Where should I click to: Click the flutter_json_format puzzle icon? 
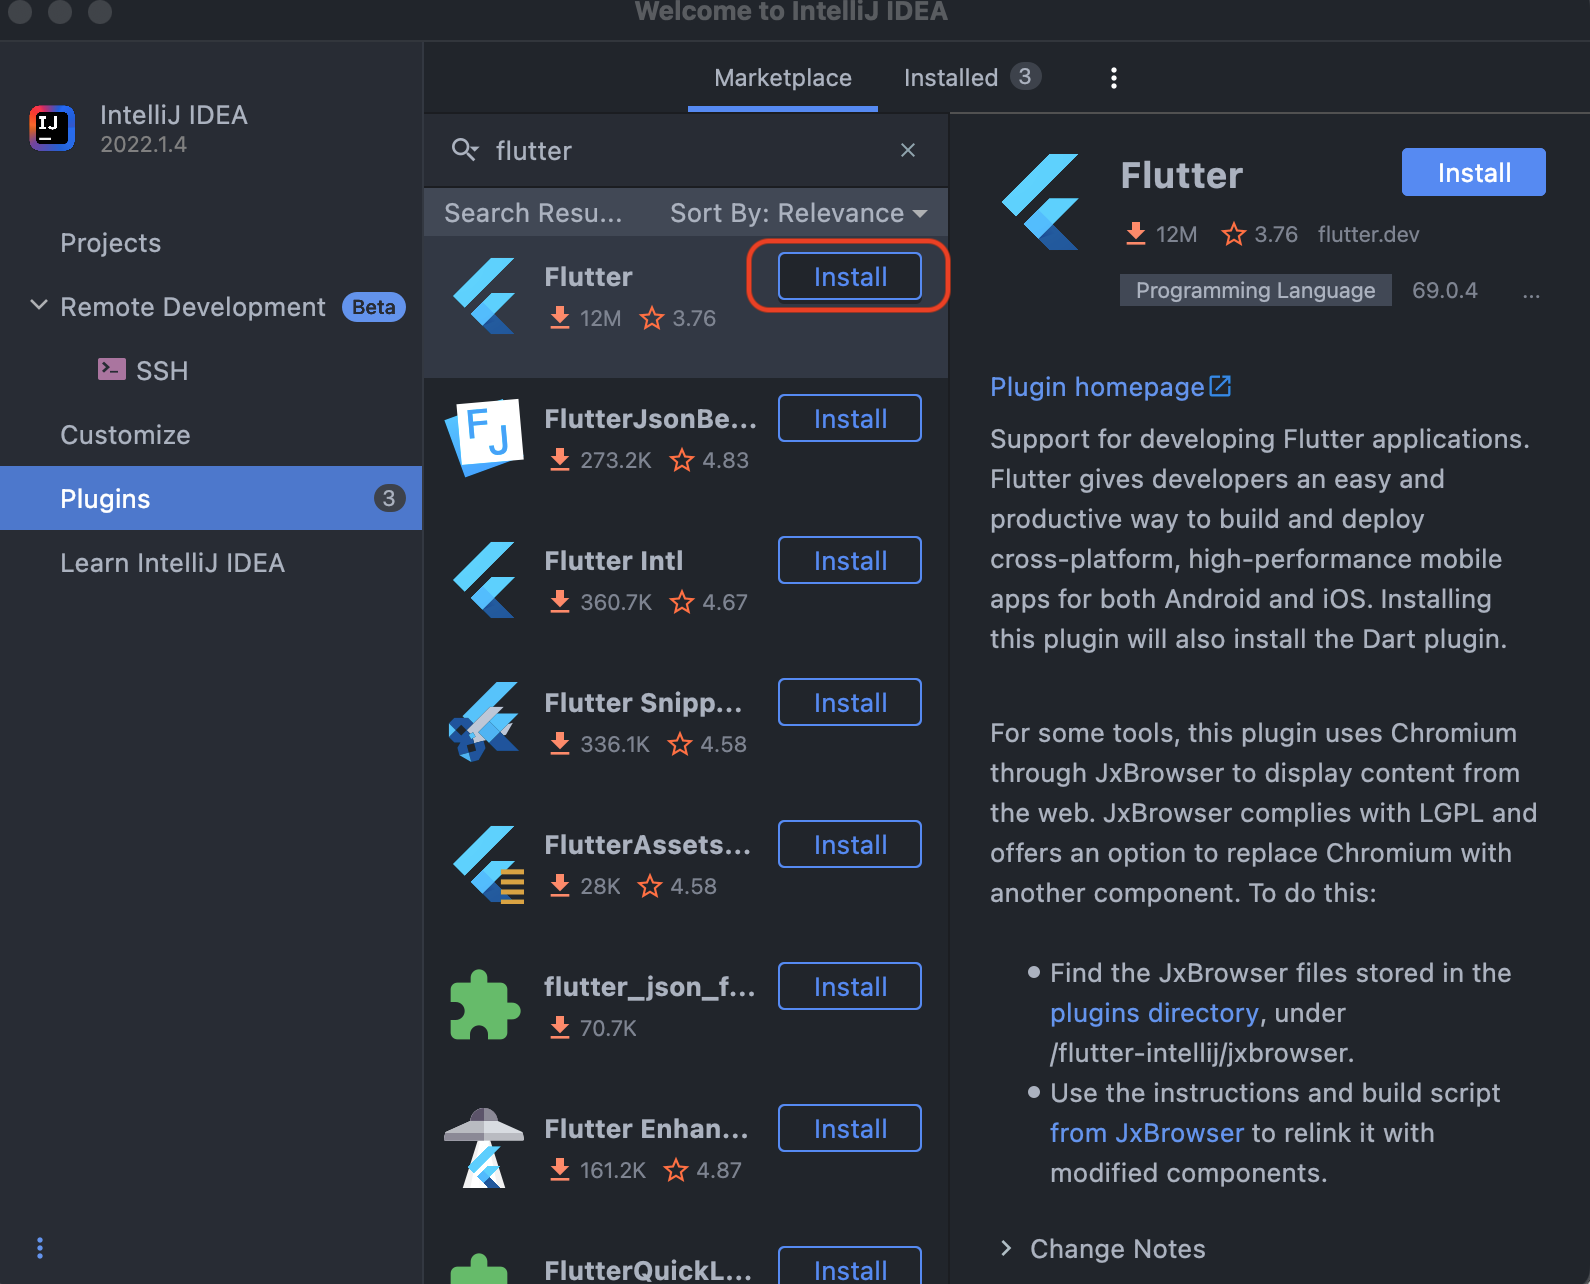485,1005
